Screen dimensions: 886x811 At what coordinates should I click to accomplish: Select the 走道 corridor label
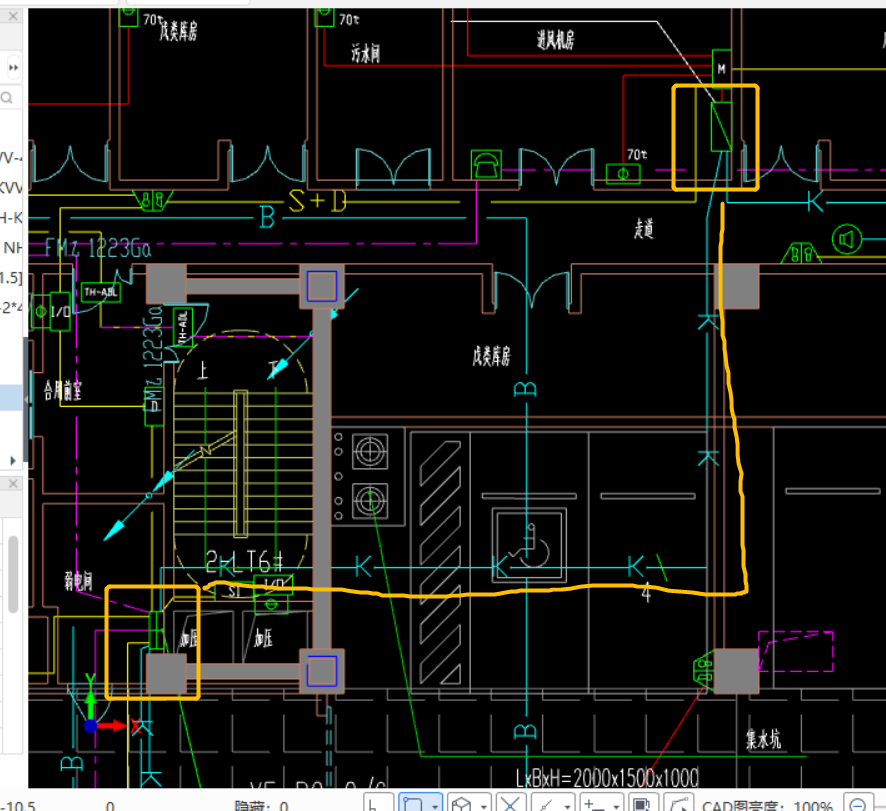click(644, 229)
